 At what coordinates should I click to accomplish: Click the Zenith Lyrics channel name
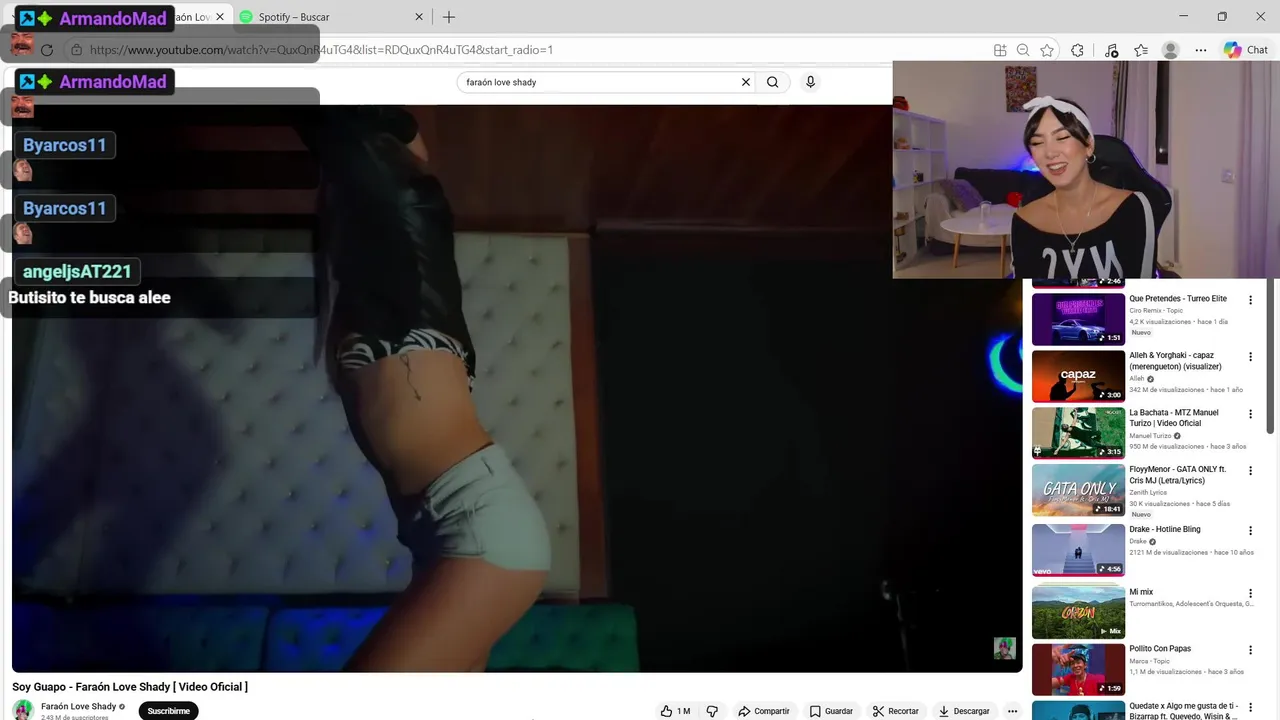(x=1148, y=493)
